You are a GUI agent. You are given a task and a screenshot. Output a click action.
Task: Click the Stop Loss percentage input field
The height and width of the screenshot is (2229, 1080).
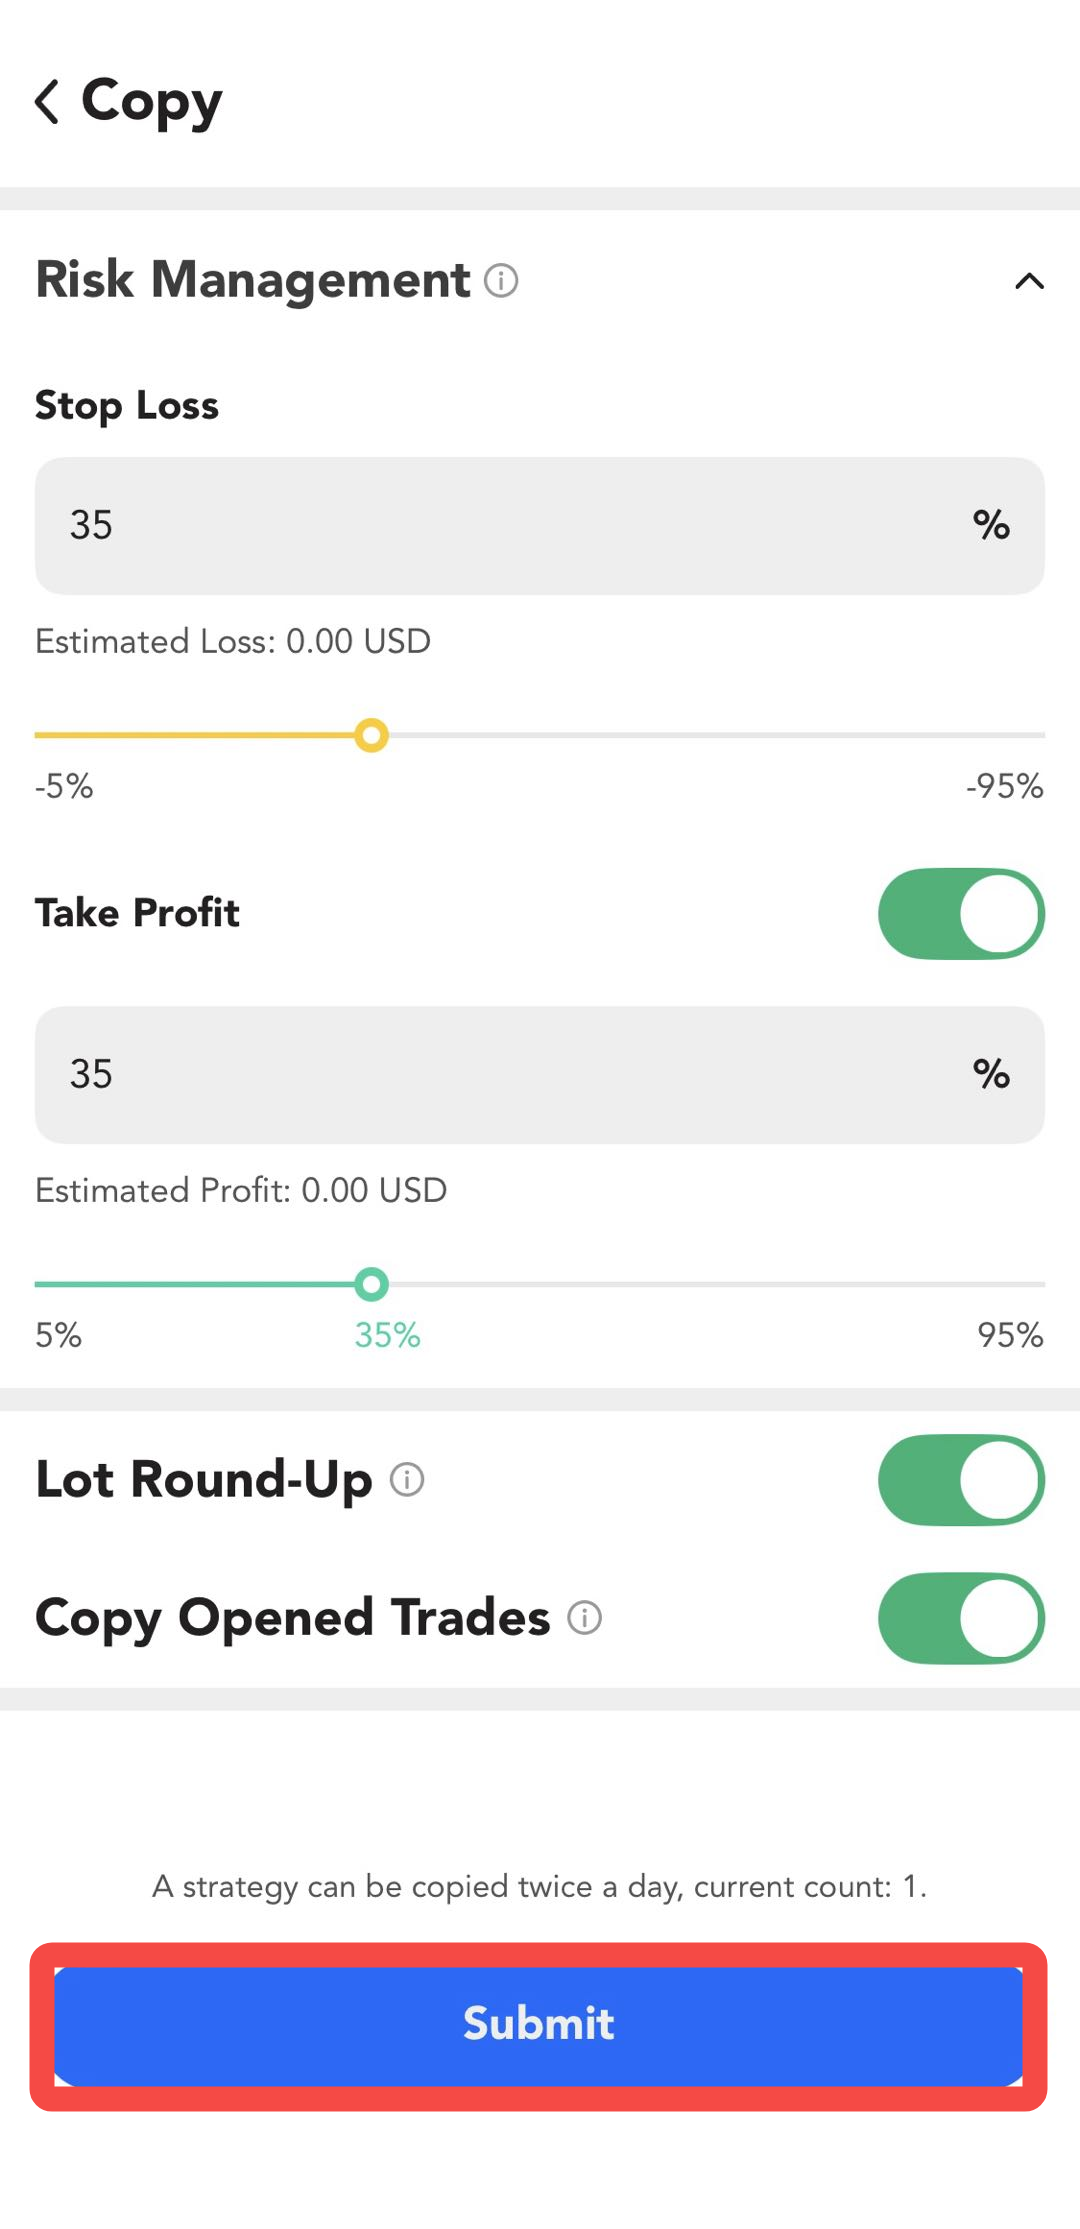click(540, 526)
